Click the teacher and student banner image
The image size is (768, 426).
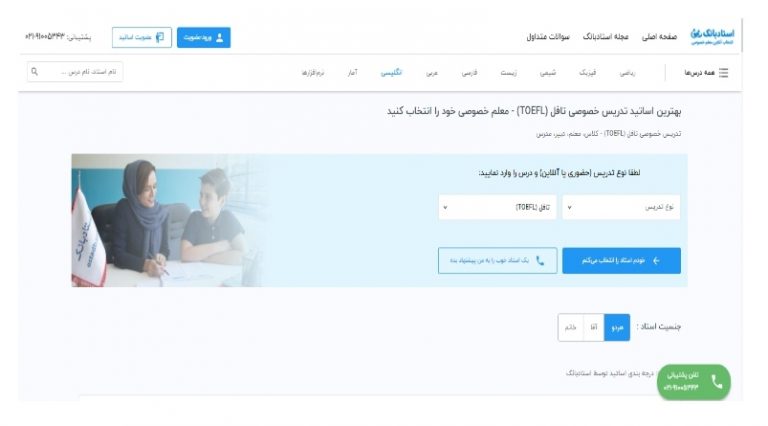[171, 220]
